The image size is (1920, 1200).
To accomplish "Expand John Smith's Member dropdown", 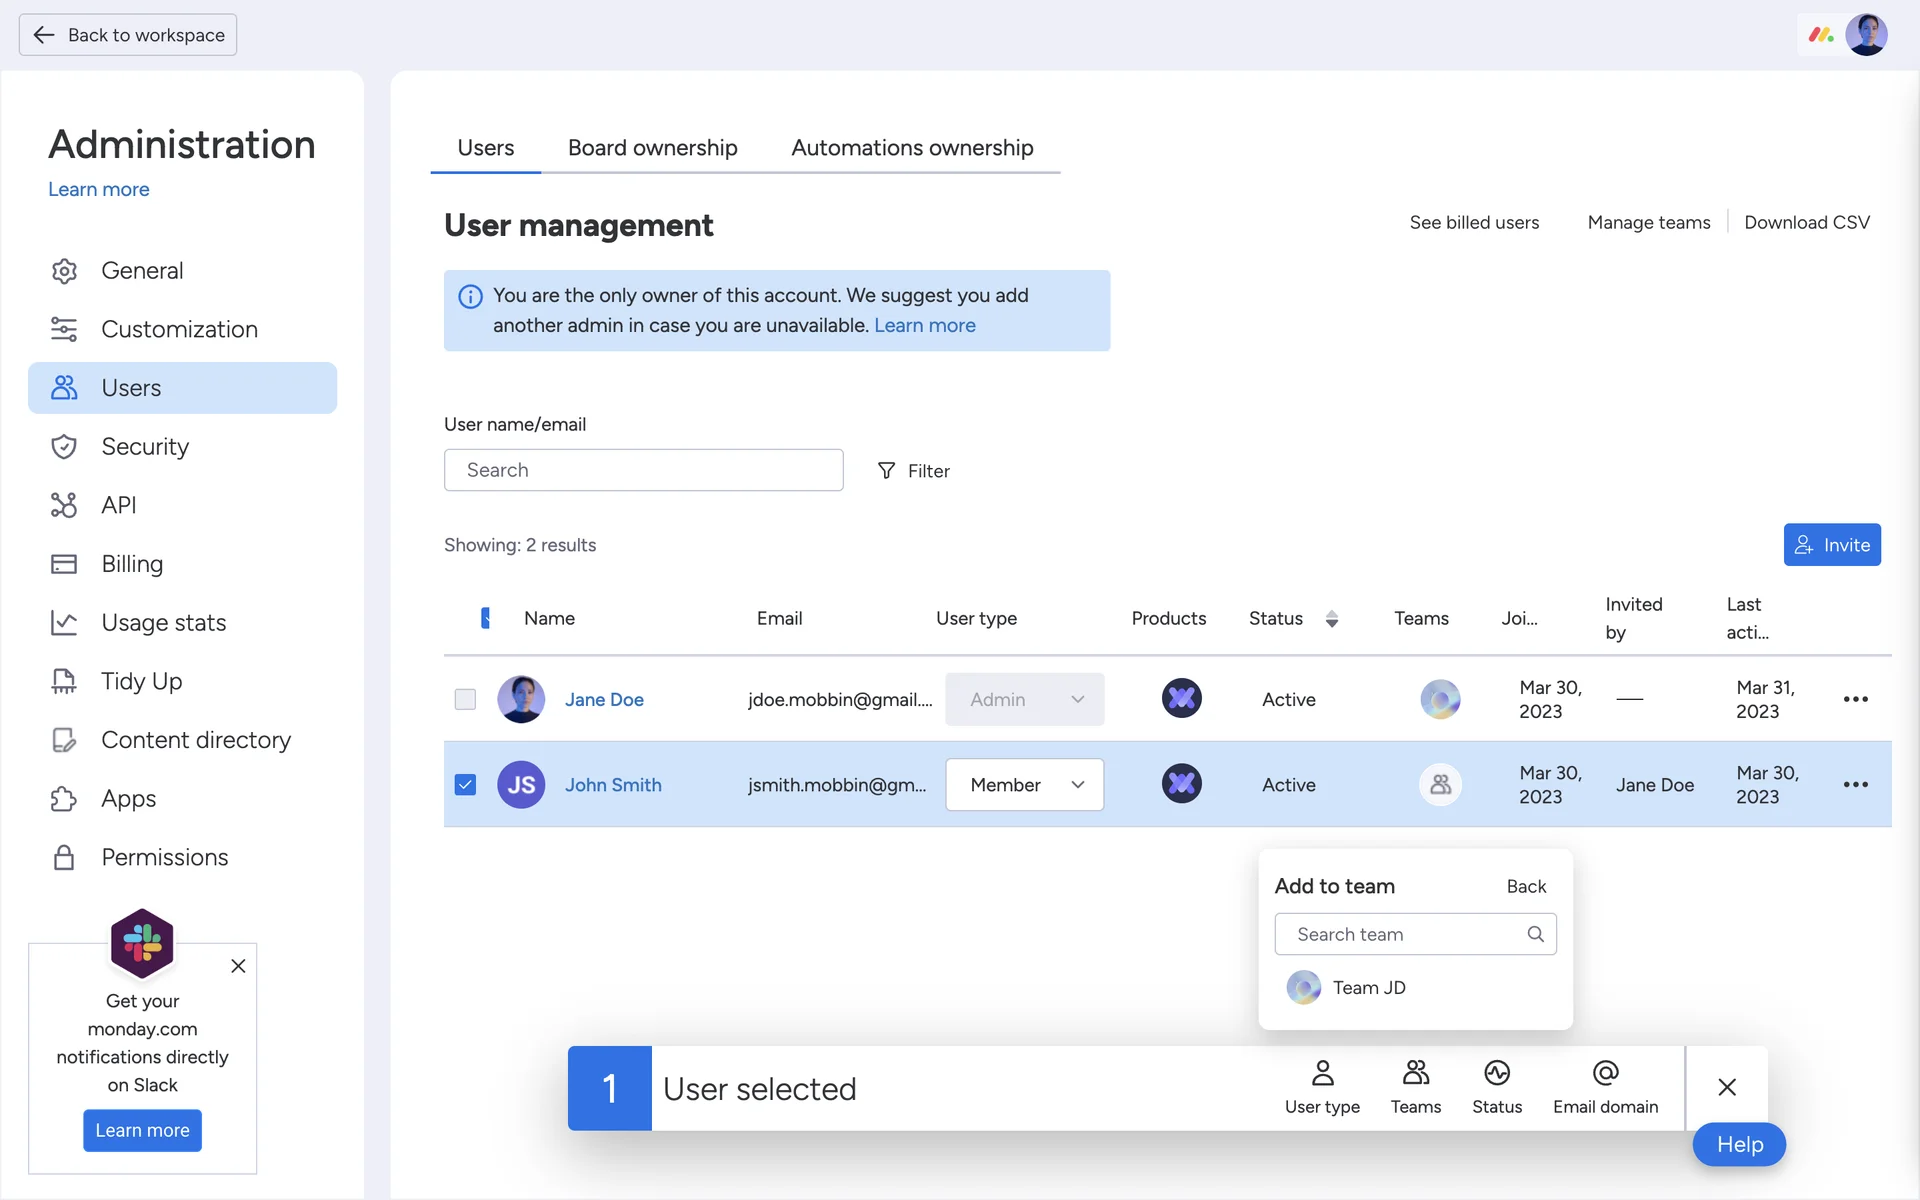I will point(1024,785).
